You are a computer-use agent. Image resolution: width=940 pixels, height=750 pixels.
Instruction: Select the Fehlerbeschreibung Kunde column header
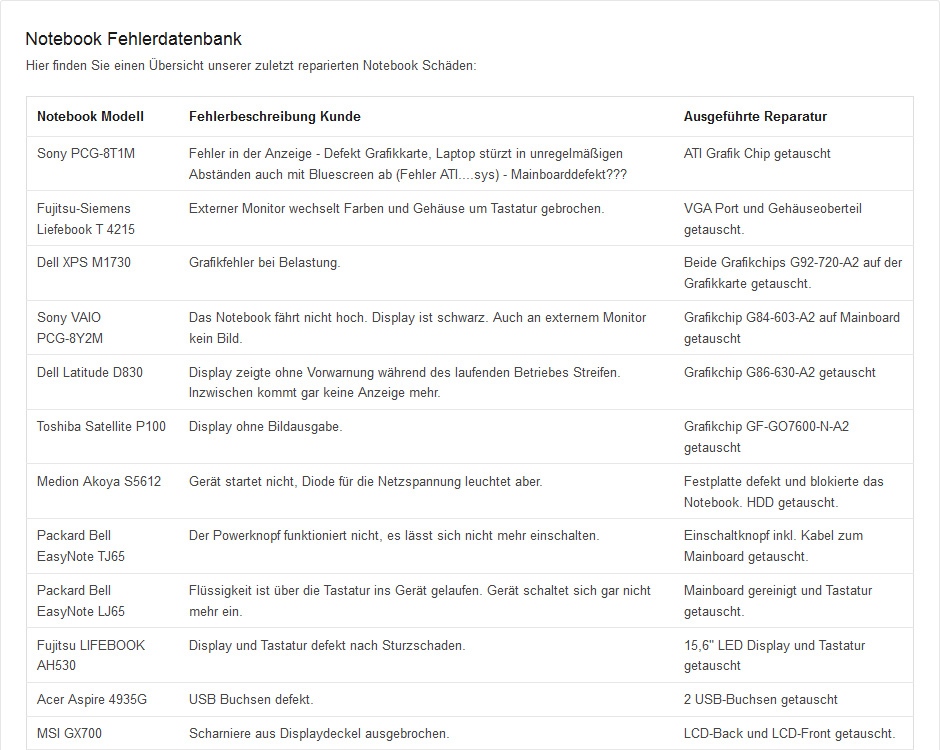click(x=275, y=116)
